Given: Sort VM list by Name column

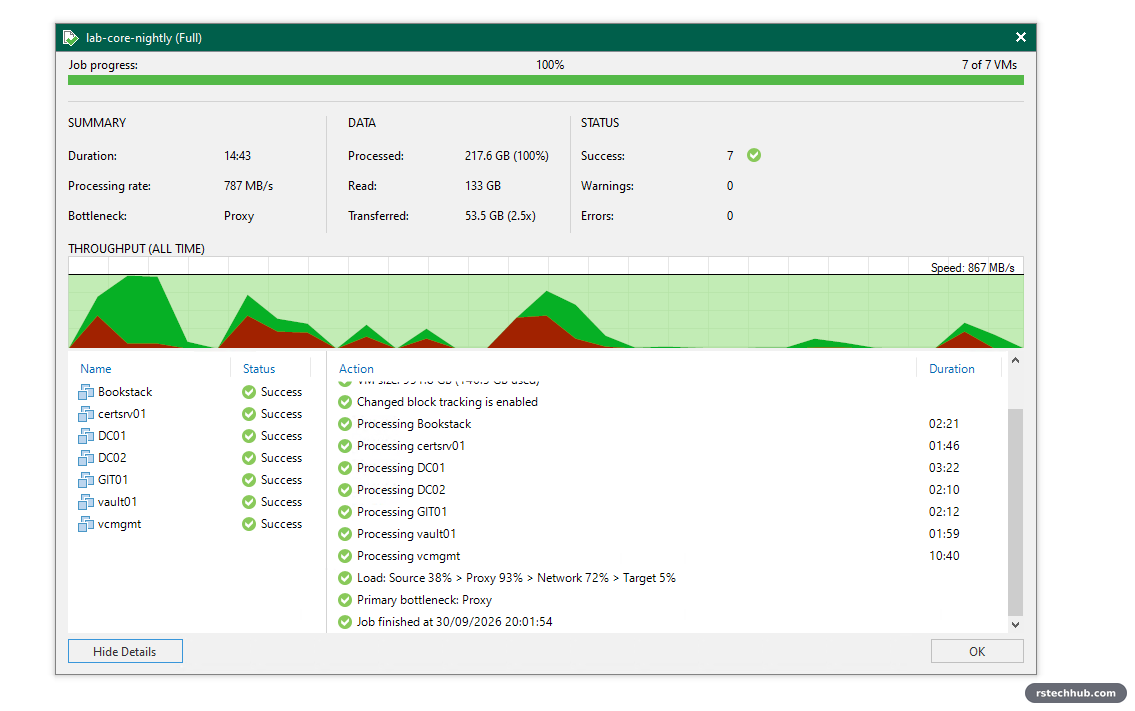Looking at the screenshot, I should click(x=96, y=369).
